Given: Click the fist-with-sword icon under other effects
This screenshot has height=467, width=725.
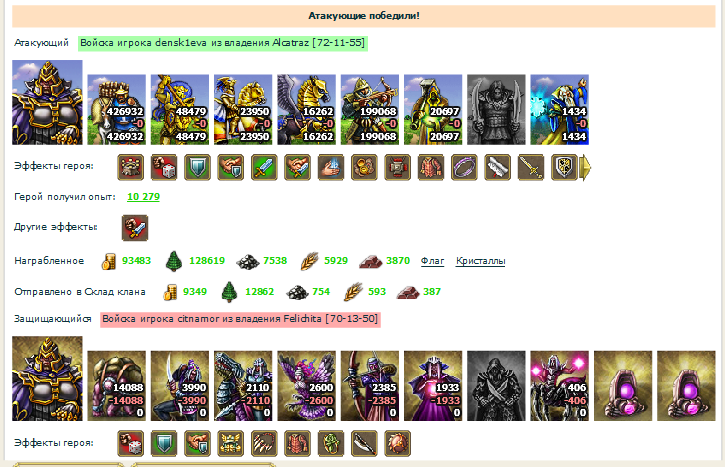Looking at the screenshot, I should [x=135, y=228].
